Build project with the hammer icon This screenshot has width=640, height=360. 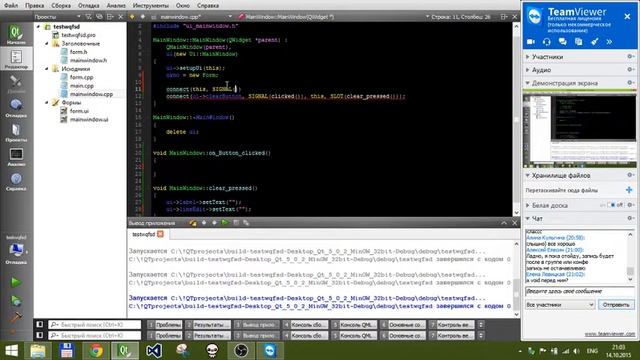pyautogui.click(x=16, y=317)
